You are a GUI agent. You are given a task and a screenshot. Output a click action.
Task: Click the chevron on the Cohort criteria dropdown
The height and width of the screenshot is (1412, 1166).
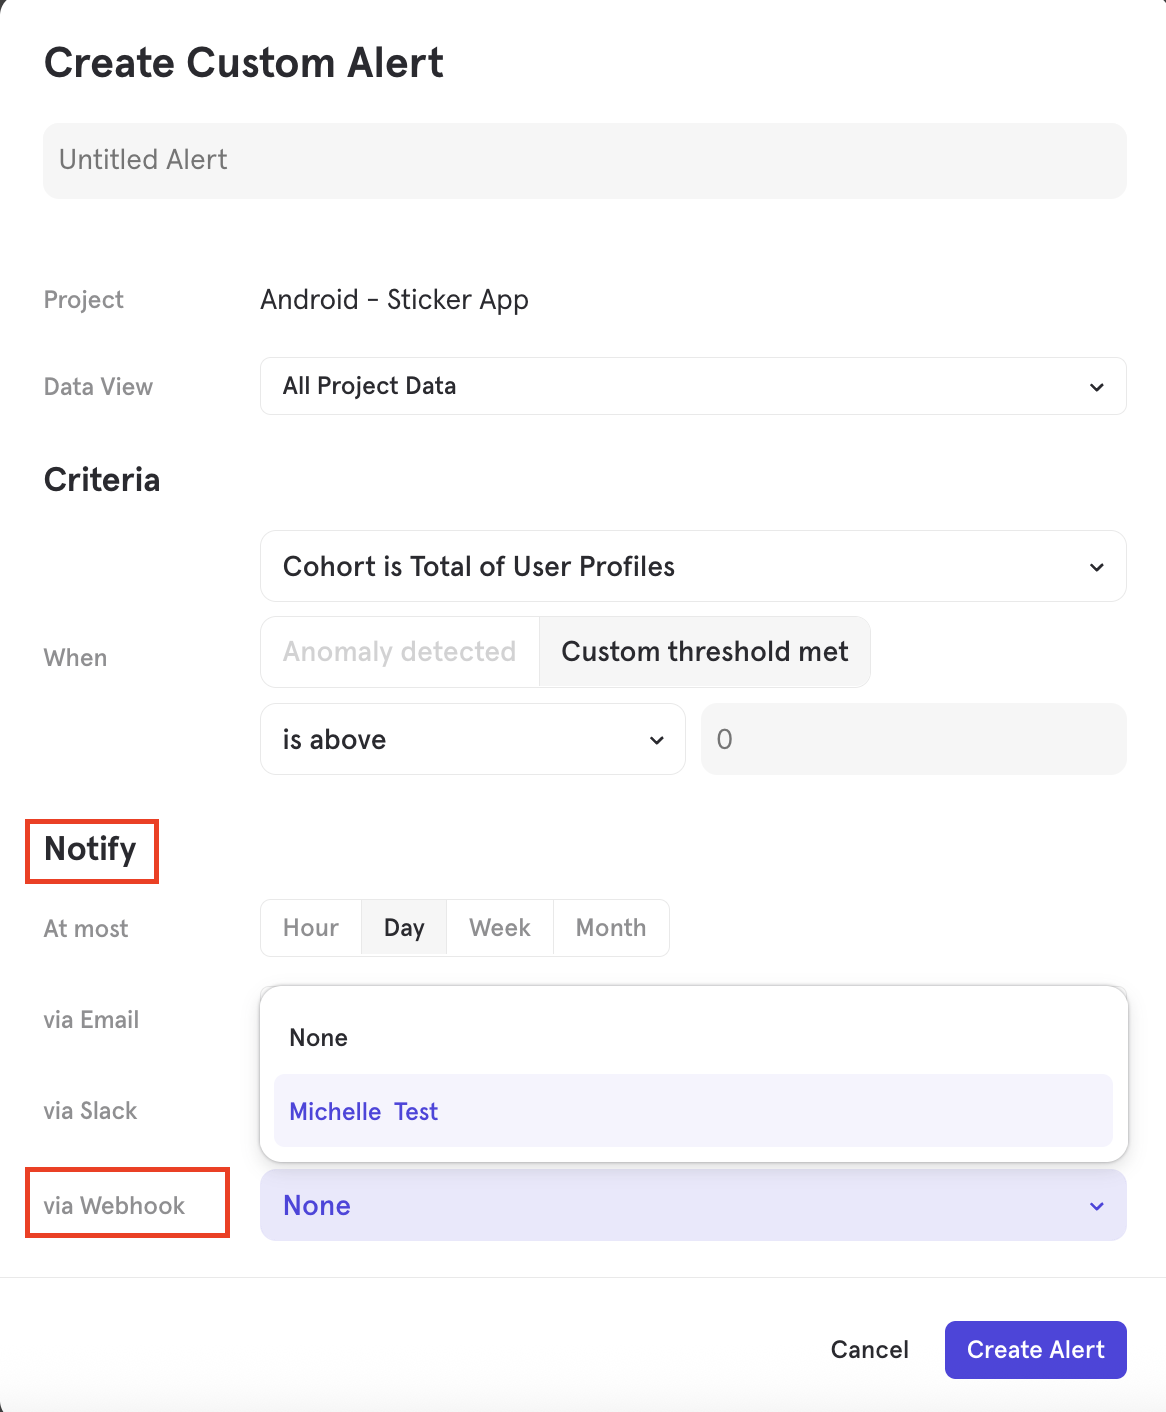coord(1096,566)
